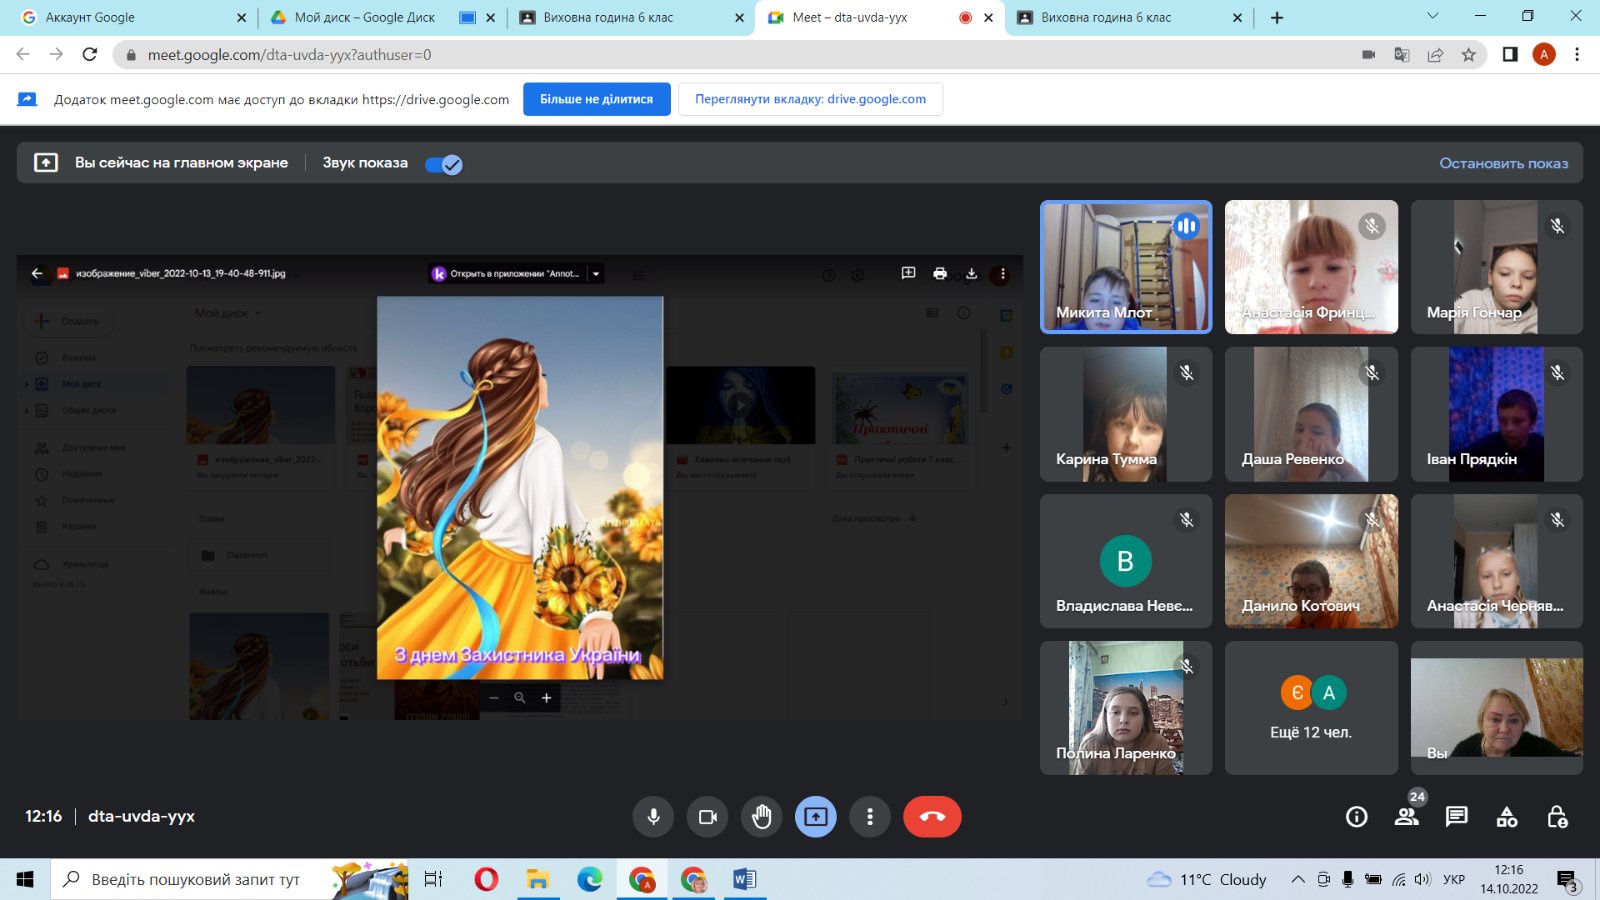1600x900 pixels.
Task: Turn off the camera in Meet controls
Action: pos(708,817)
